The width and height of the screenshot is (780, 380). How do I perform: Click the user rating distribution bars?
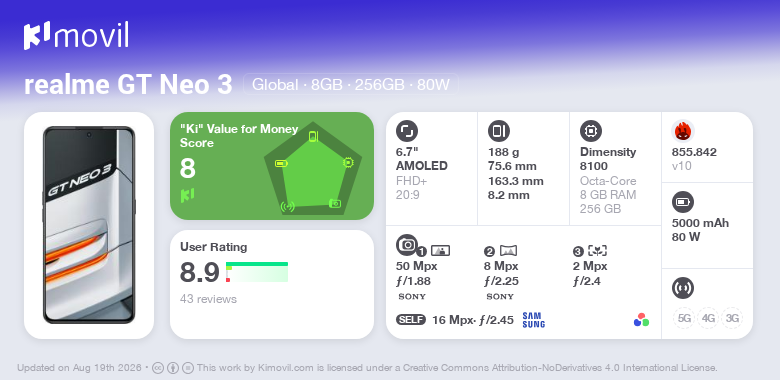coord(257,272)
